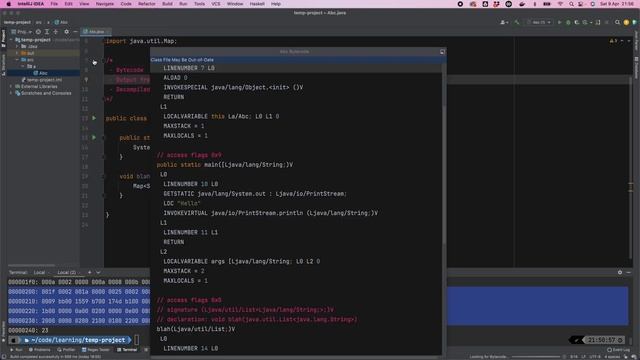The width and height of the screenshot is (640, 360).
Task: Click Collapse All icon in Project panel
Action: click(56, 31)
